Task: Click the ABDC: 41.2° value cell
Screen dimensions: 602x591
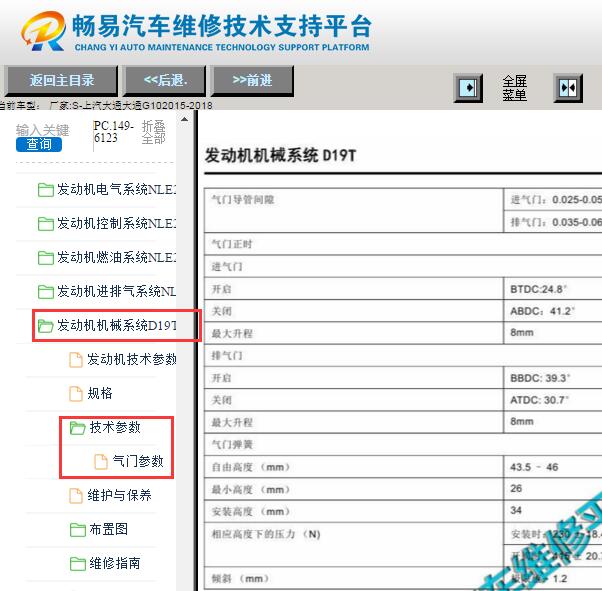Action: tap(553, 311)
